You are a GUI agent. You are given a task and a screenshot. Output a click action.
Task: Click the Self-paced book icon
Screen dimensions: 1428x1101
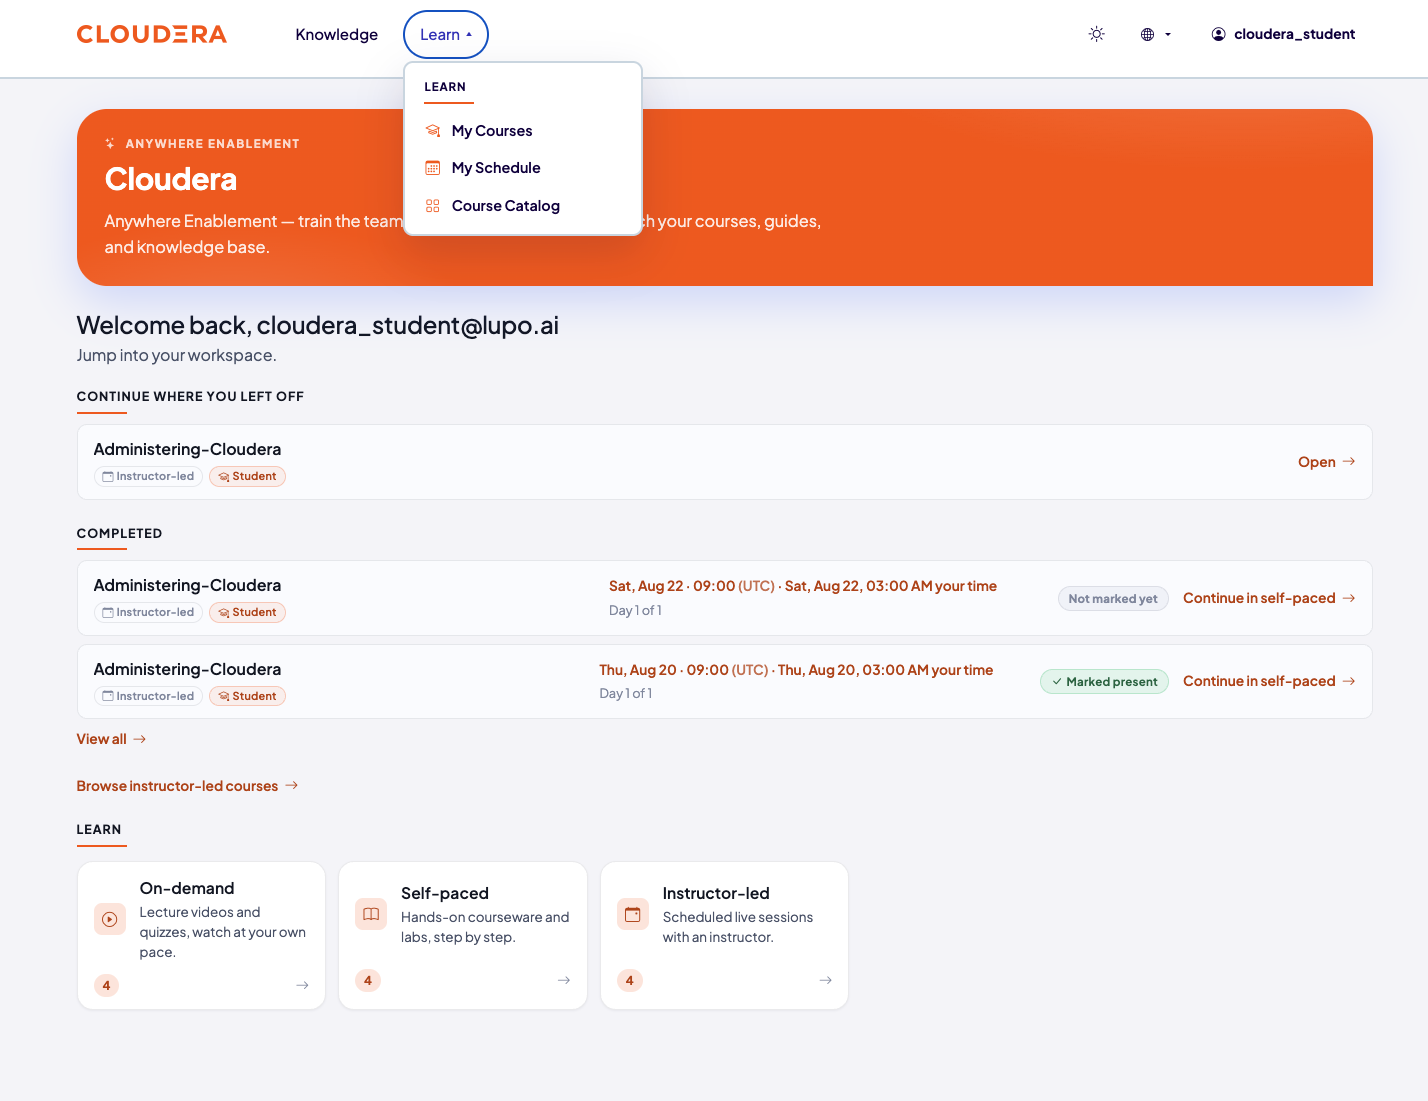click(371, 914)
